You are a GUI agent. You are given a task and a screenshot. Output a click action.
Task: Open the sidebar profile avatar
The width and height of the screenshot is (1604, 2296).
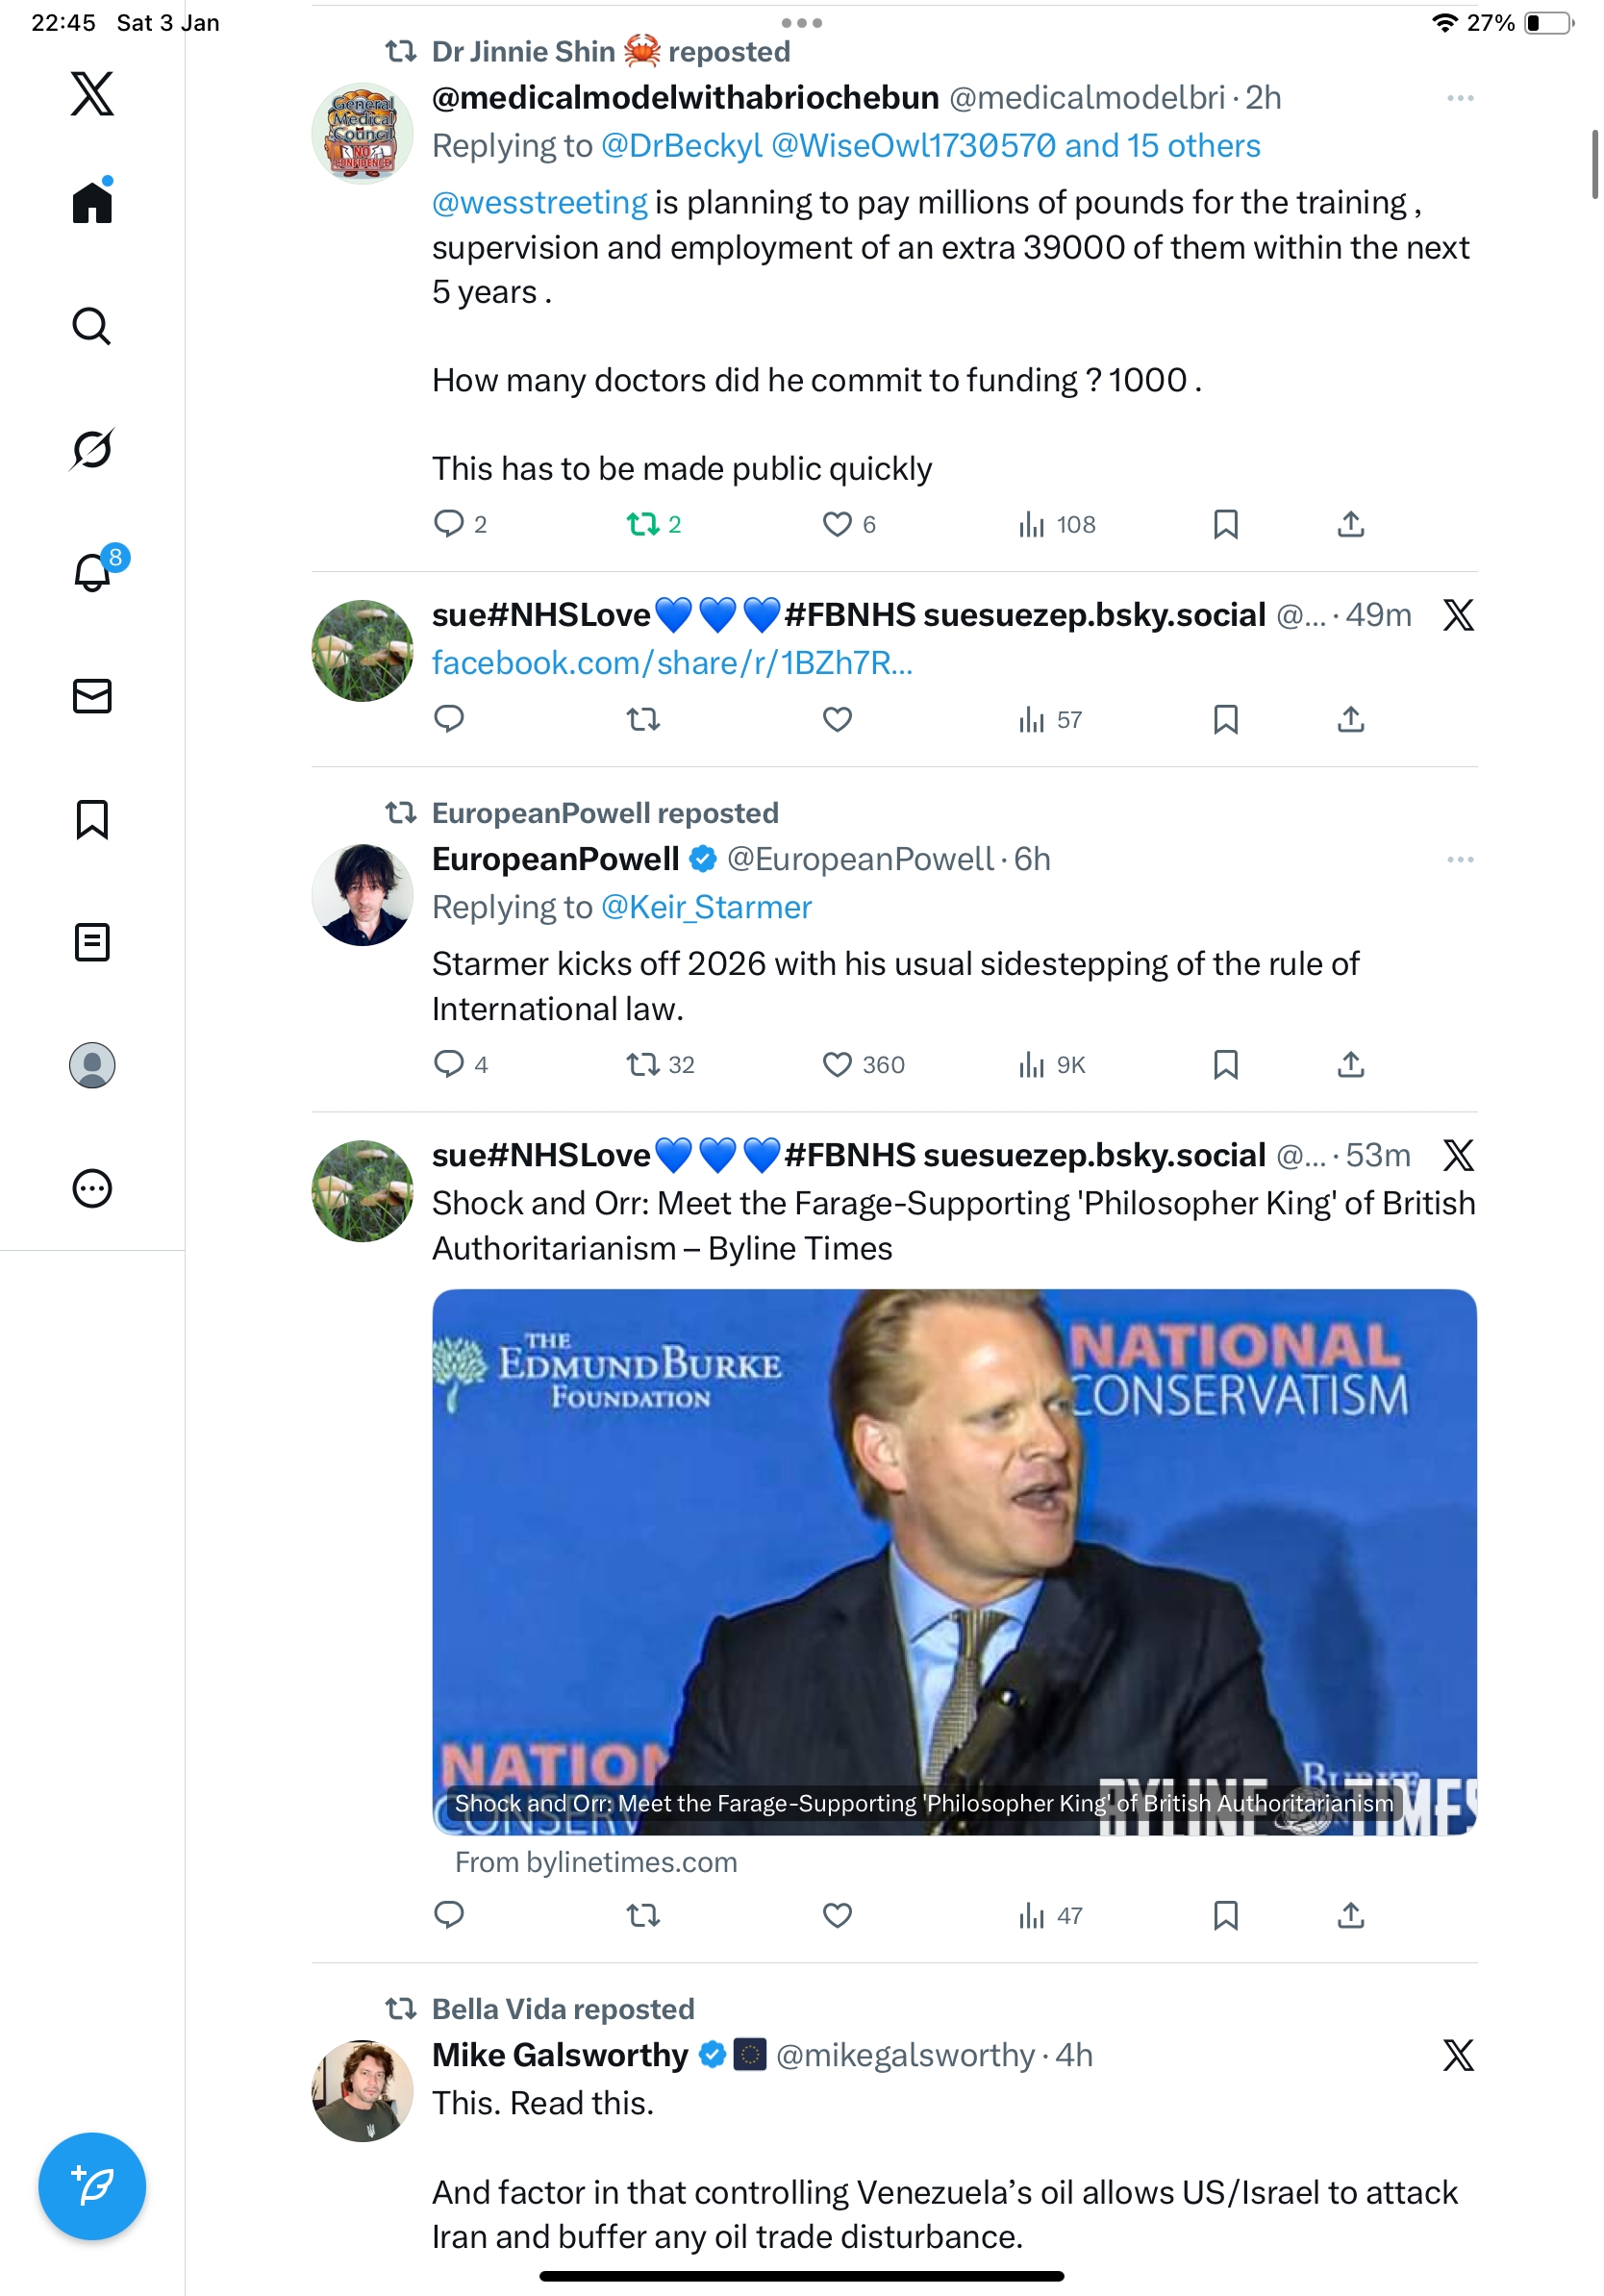point(92,1065)
